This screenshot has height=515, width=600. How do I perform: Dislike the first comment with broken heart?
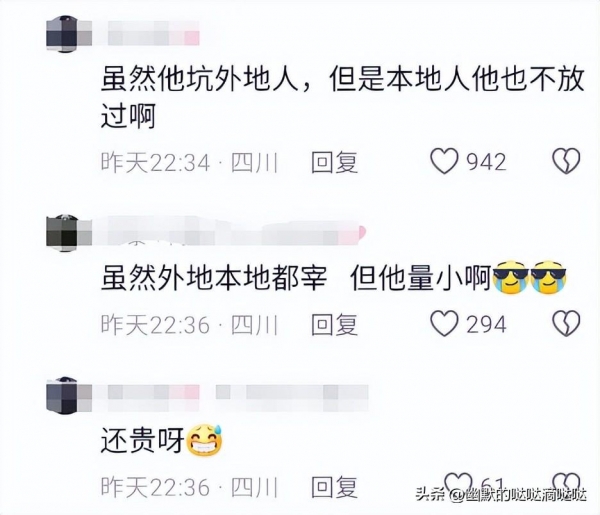click(566, 161)
